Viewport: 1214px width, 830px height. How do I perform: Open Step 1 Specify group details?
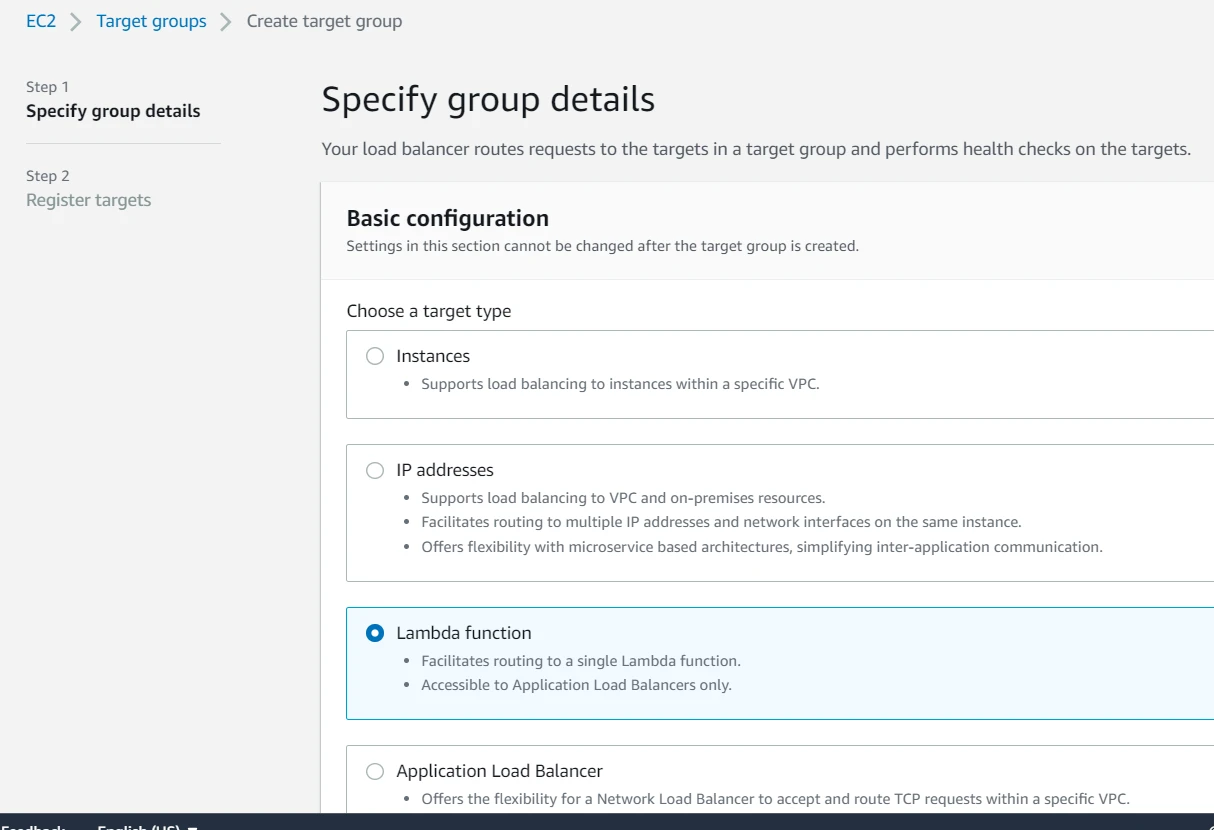pos(113,111)
